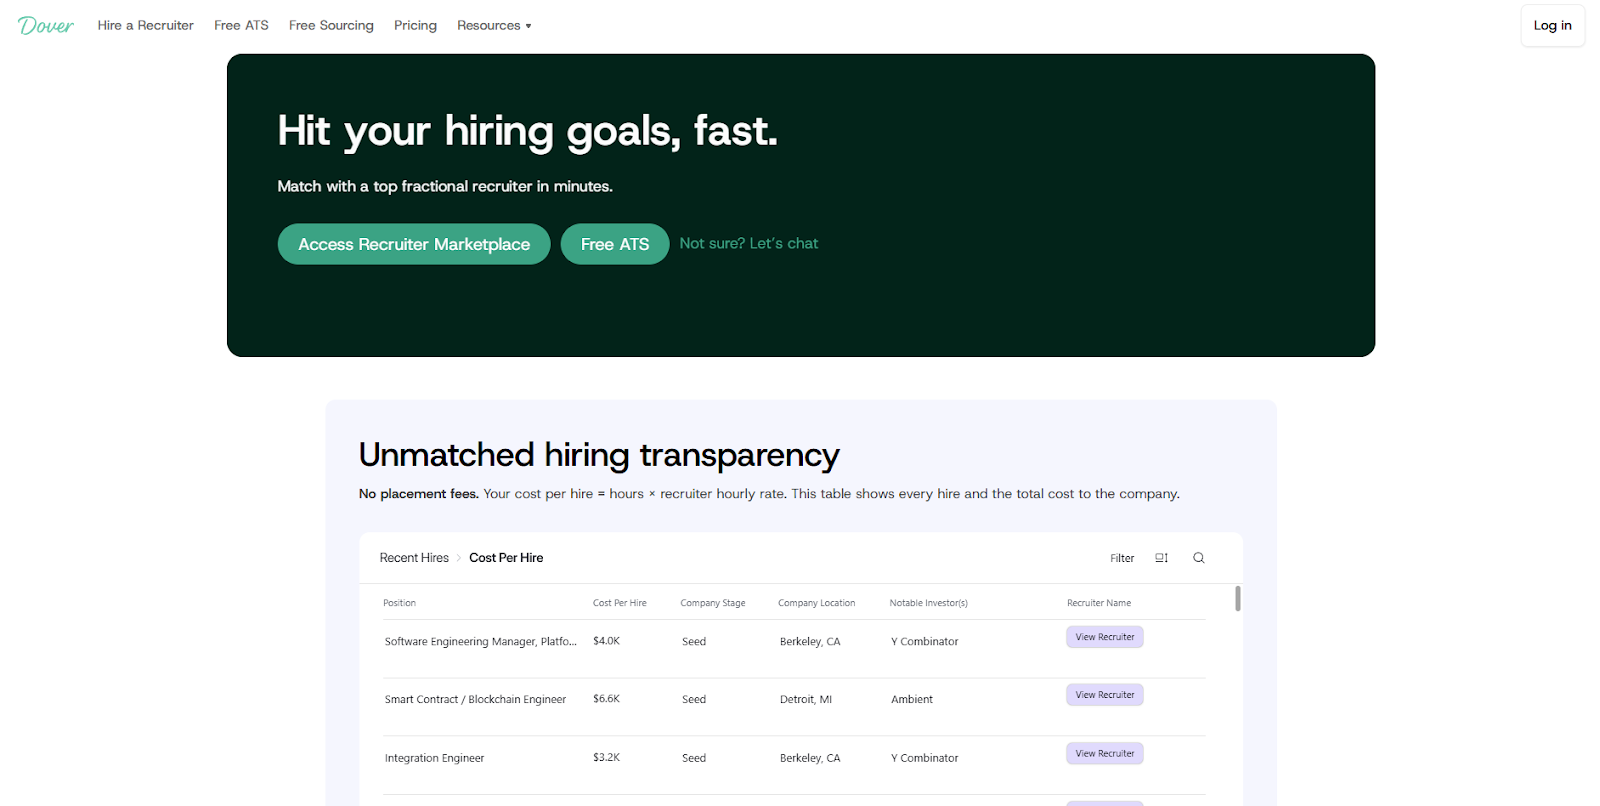Viewport: 1600px width, 806px height.
Task: Click the Detroit, MI location cell
Action: (806, 700)
